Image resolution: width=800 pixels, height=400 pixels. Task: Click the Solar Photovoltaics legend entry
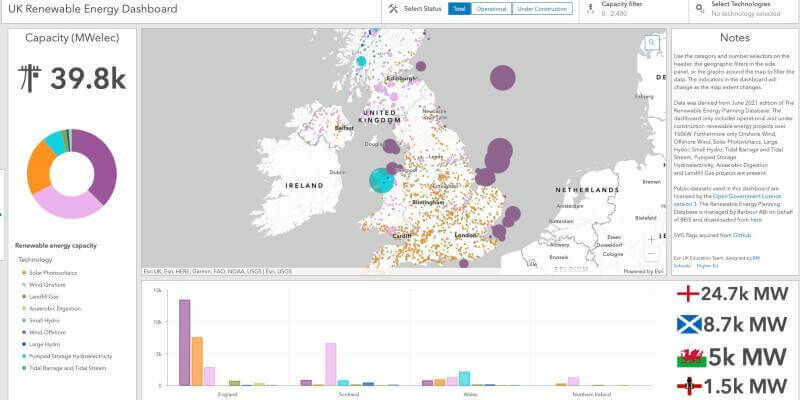pos(49,273)
